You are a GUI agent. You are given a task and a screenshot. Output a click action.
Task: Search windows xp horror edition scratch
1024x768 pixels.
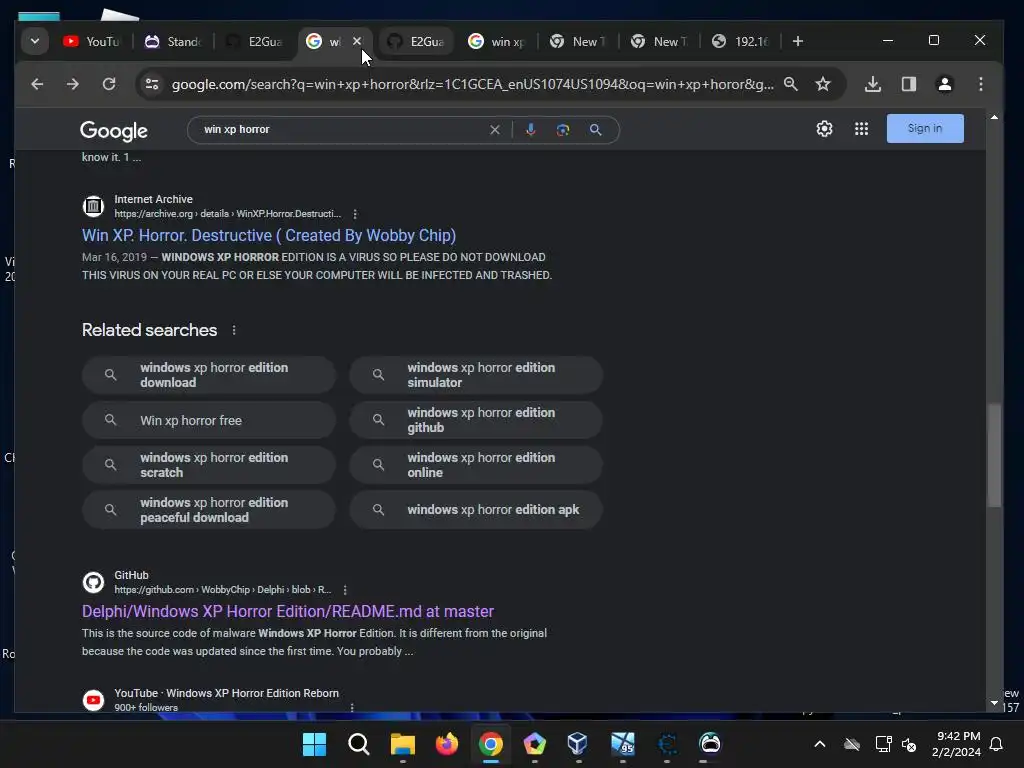tap(209, 465)
